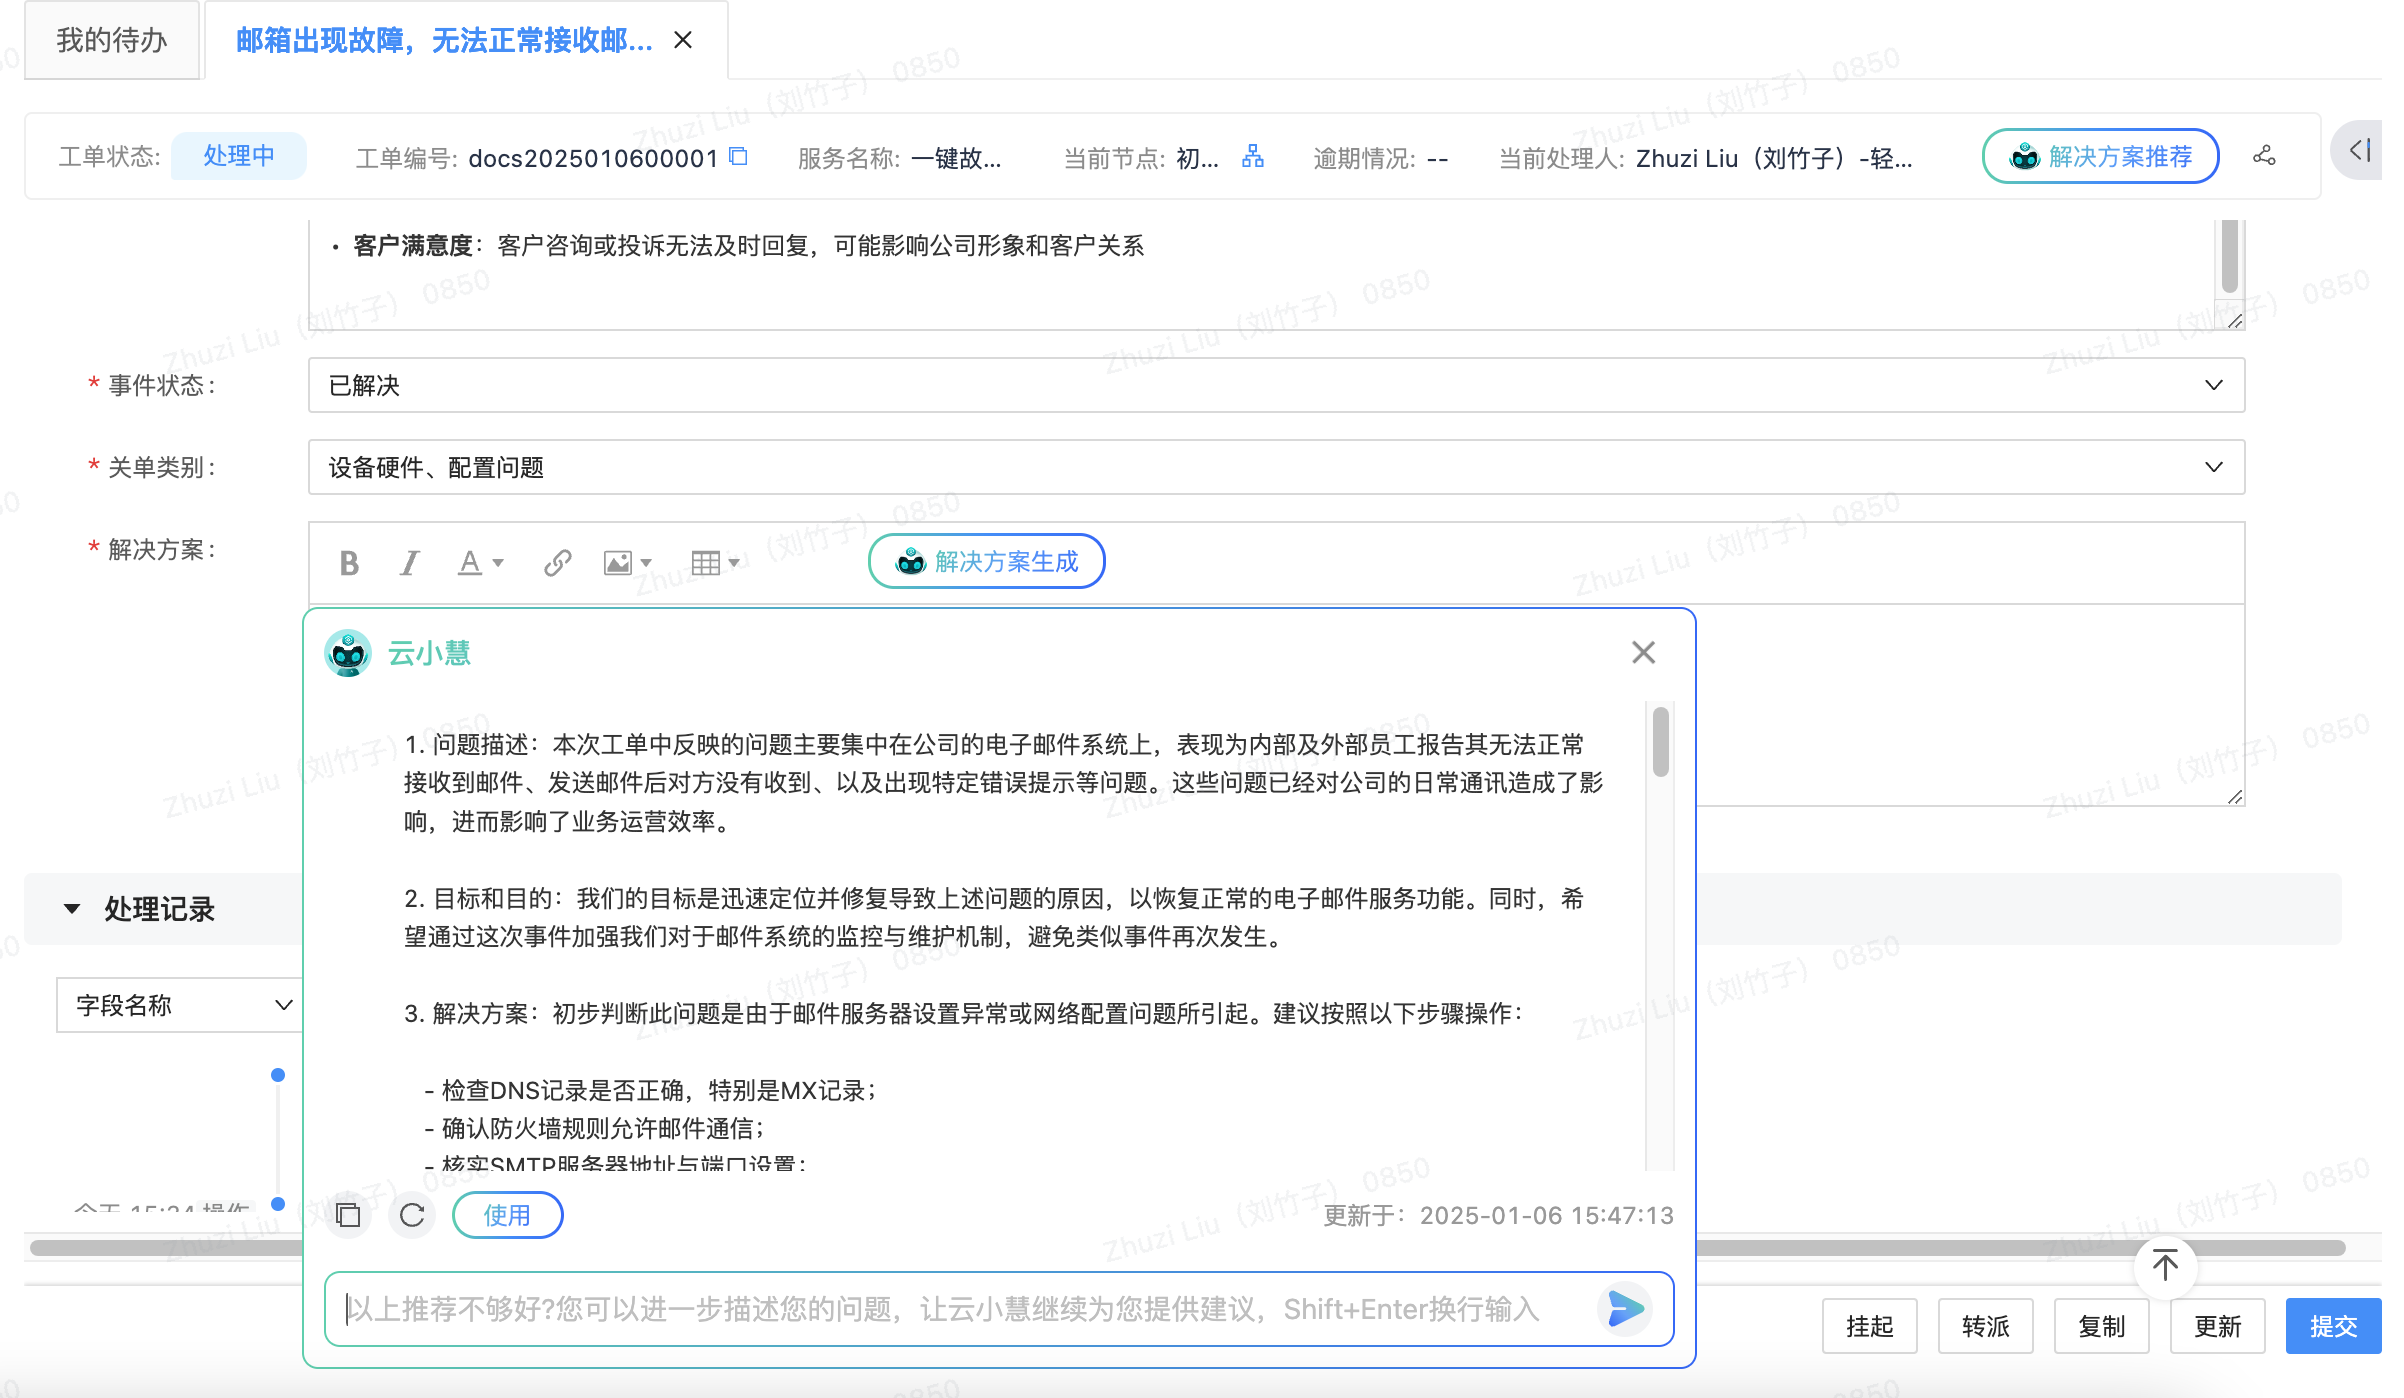Open the share icon next to 解决方案推荐
Screen dimensions: 2404x1398
(2264, 156)
